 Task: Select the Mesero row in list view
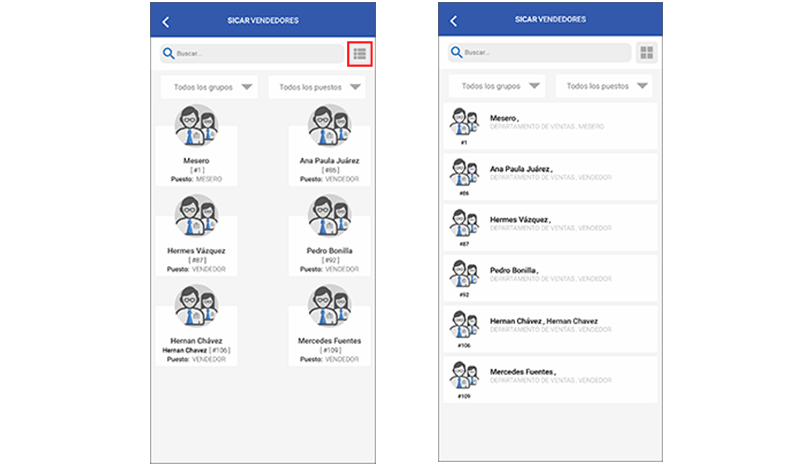(x=550, y=124)
